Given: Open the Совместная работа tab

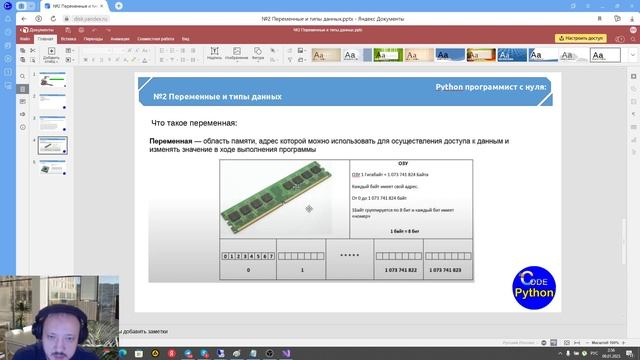Looking at the screenshot, I should tap(156, 39).
